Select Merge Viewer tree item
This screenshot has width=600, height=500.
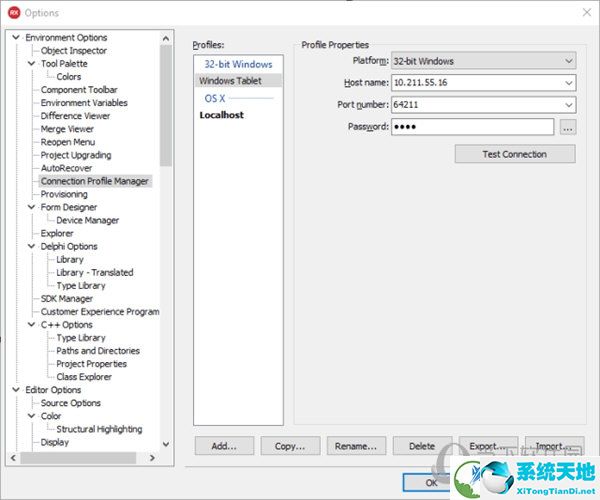(67, 129)
